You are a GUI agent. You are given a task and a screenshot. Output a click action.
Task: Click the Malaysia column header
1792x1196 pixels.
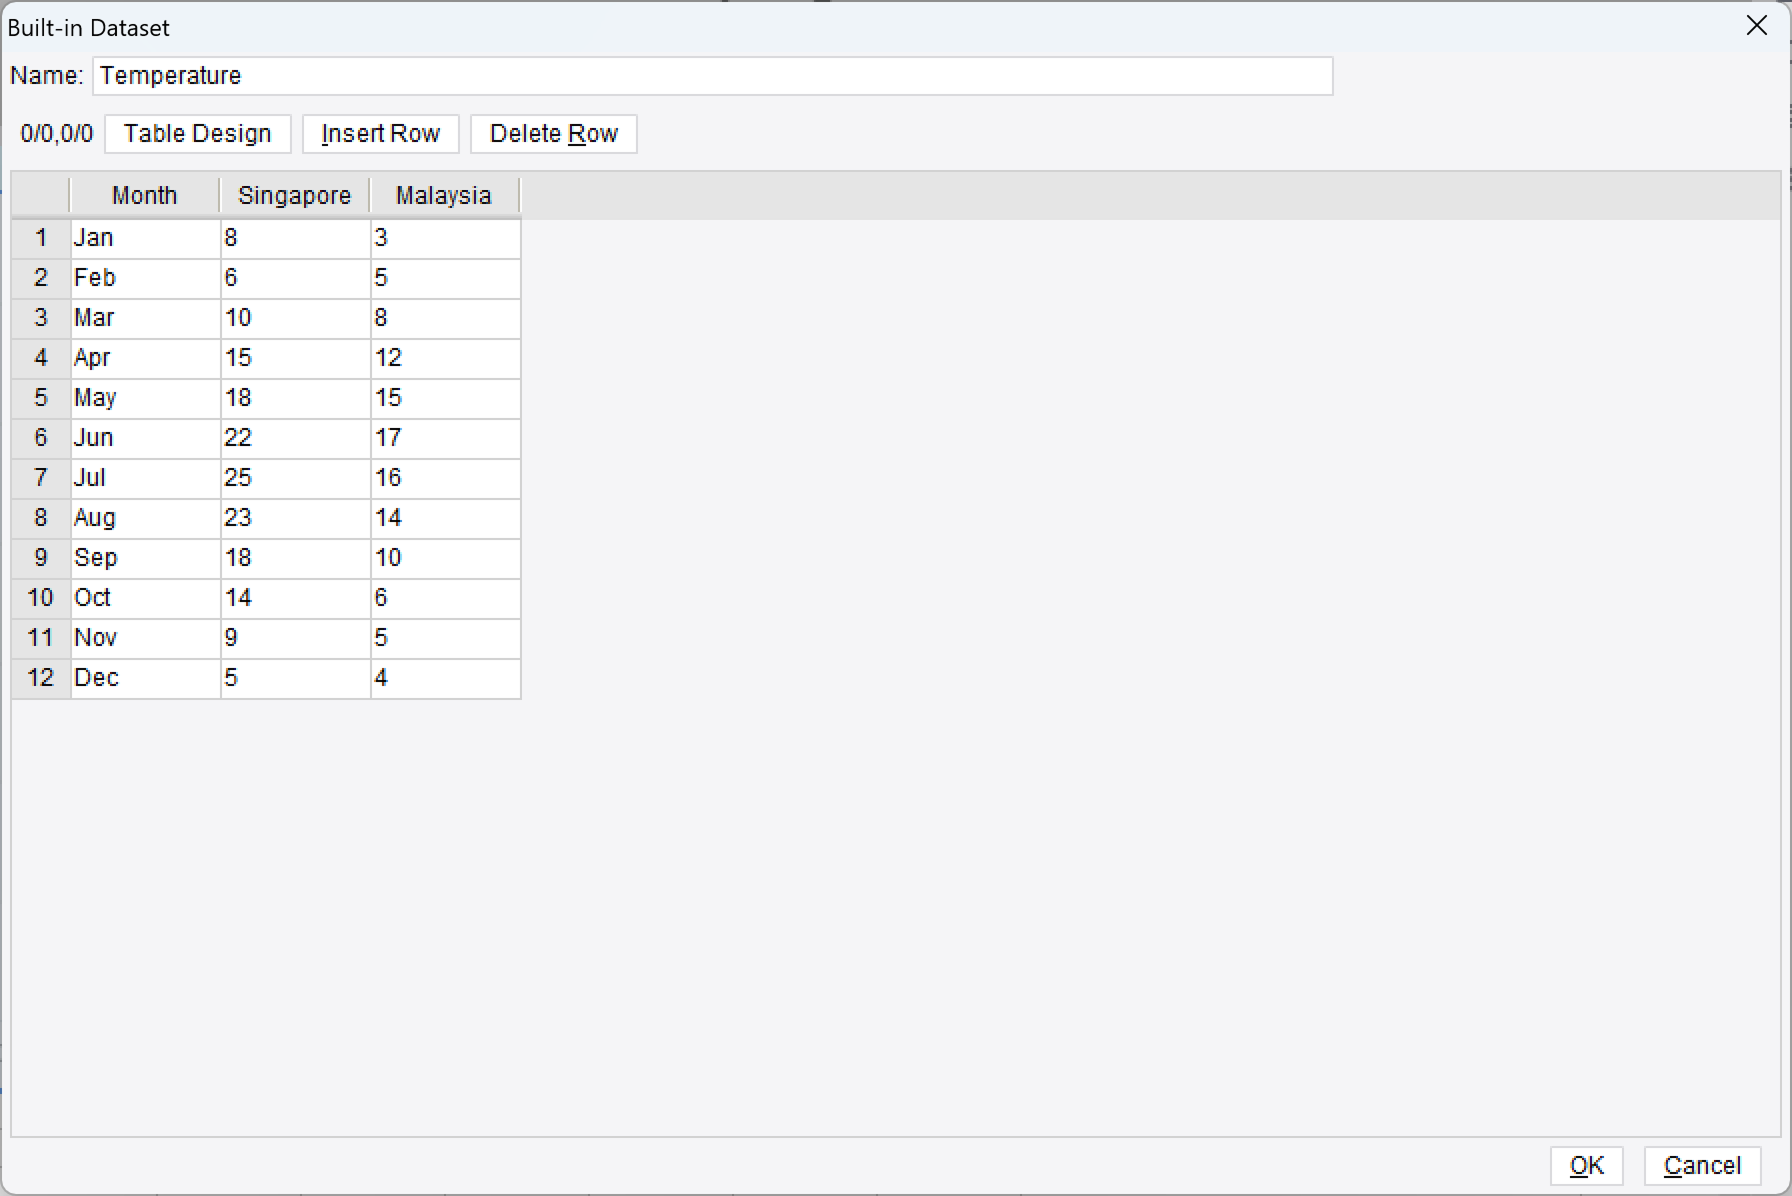point(443,195)
